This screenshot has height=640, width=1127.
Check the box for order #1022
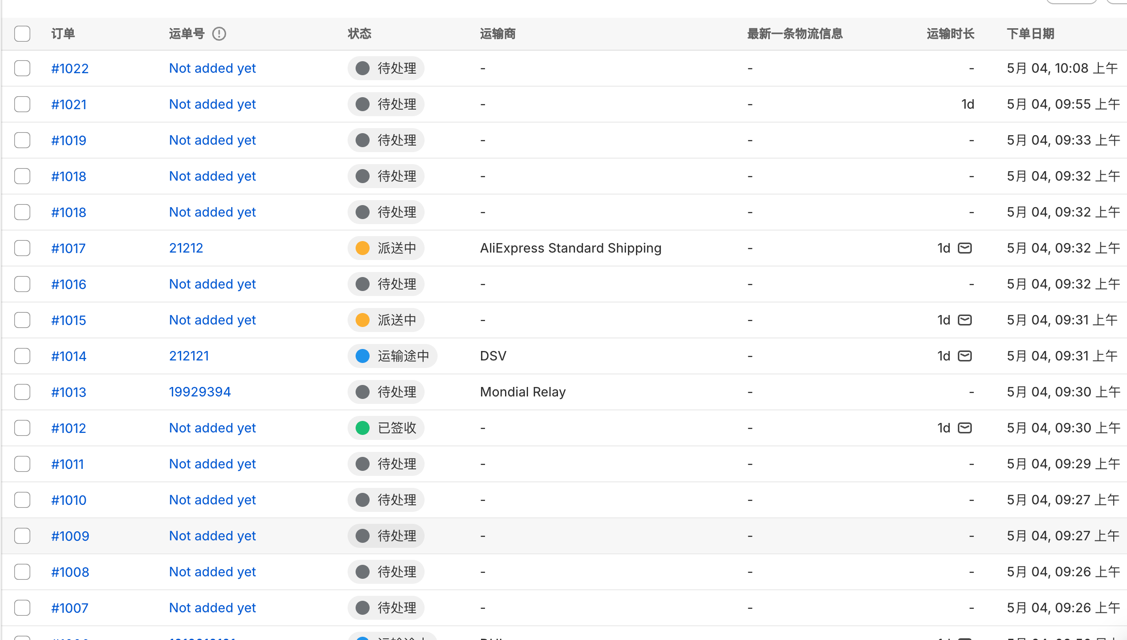22,68
